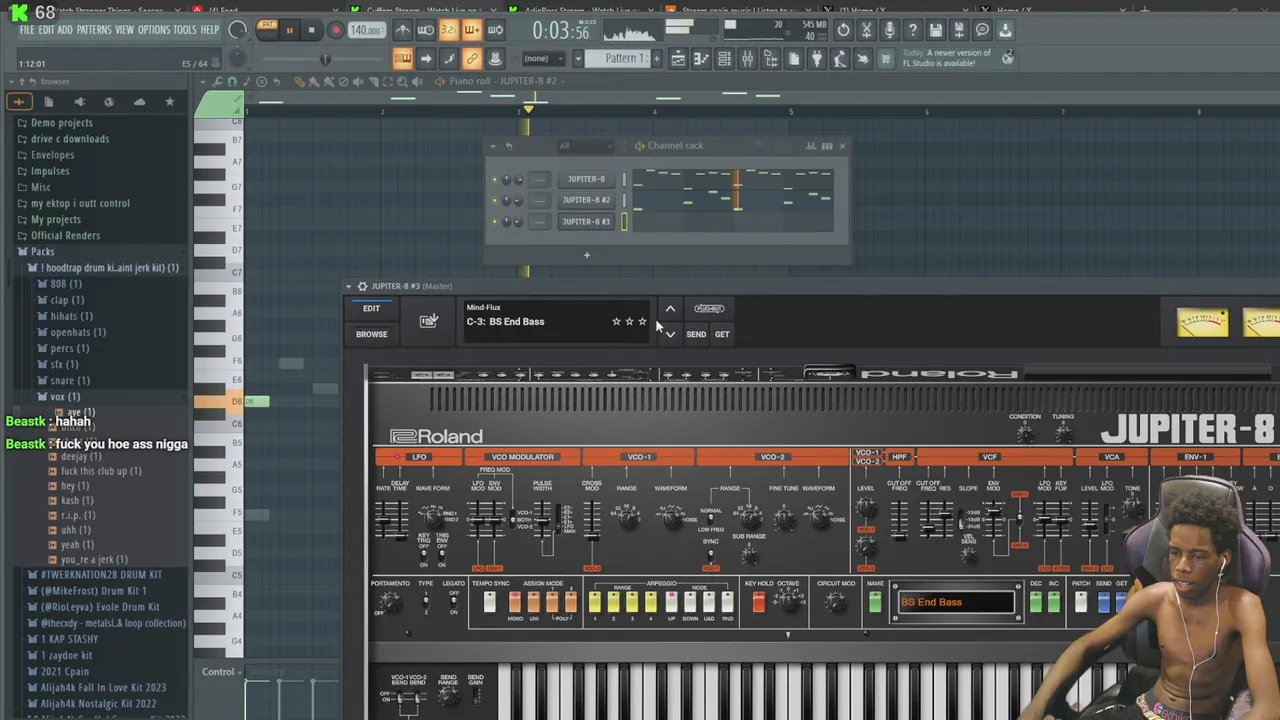Toggle the link/typing keyboard chain icon
Image resolution: width=1280 pixels, height=720 pixels.
(471, 59)
